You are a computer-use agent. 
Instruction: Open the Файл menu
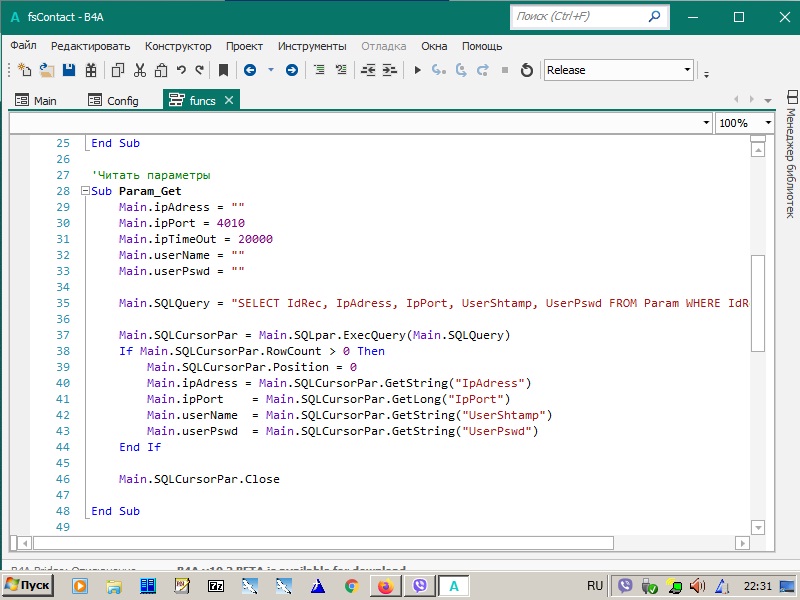click(x=23, y=45)
